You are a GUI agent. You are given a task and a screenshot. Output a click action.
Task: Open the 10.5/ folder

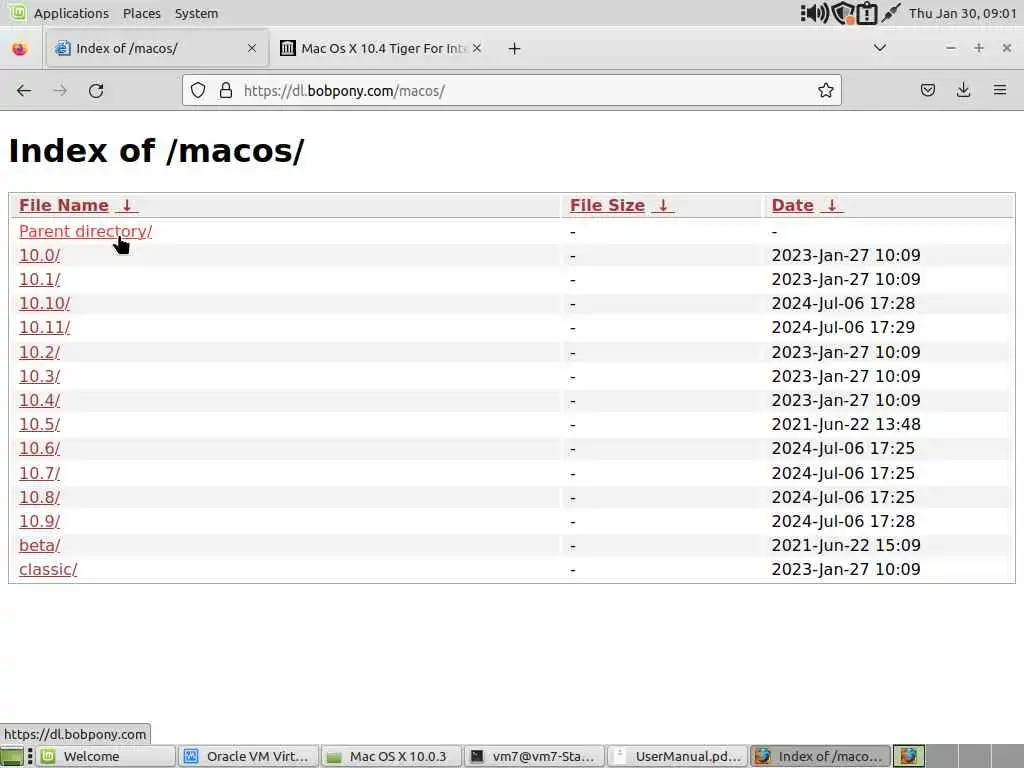[39, 424]
